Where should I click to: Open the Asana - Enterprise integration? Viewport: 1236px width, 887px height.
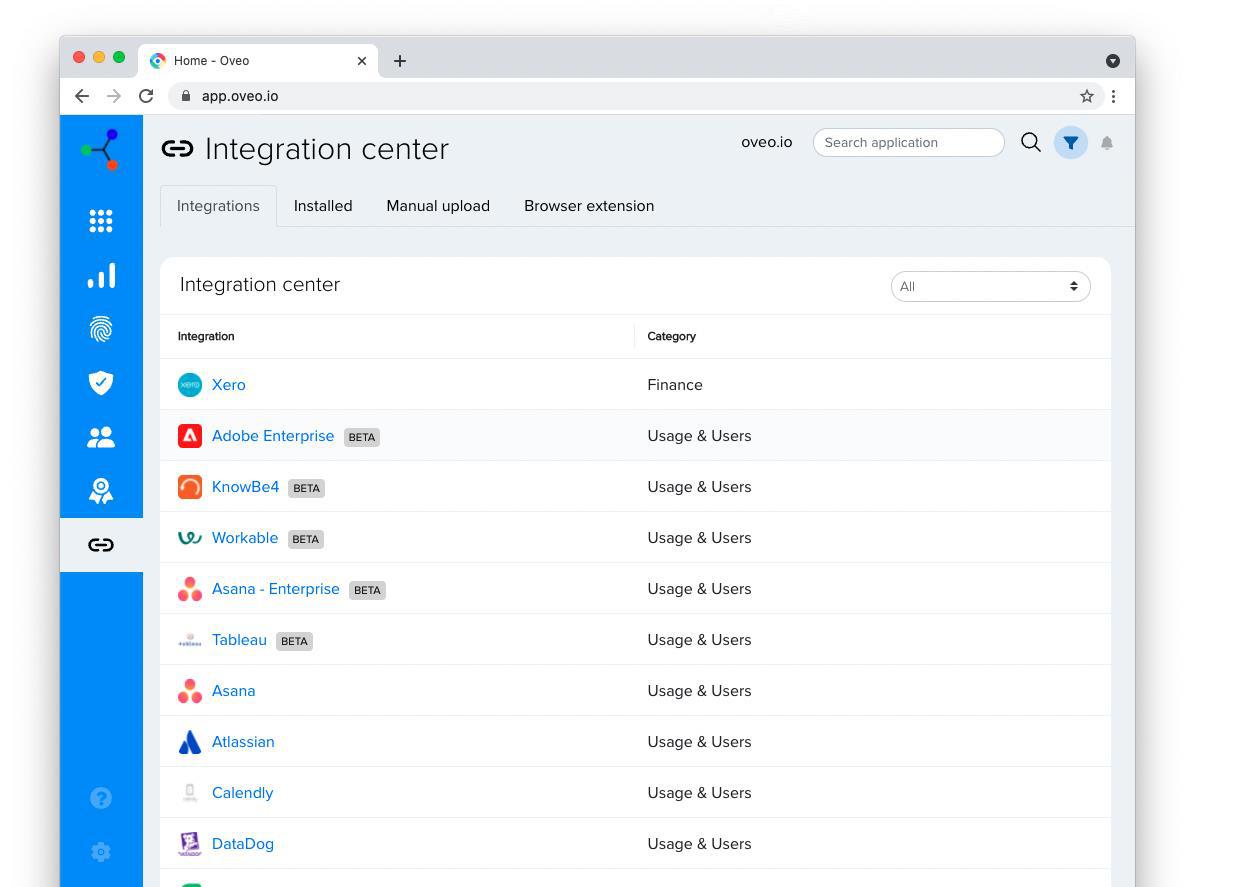[x=275, y=588]
